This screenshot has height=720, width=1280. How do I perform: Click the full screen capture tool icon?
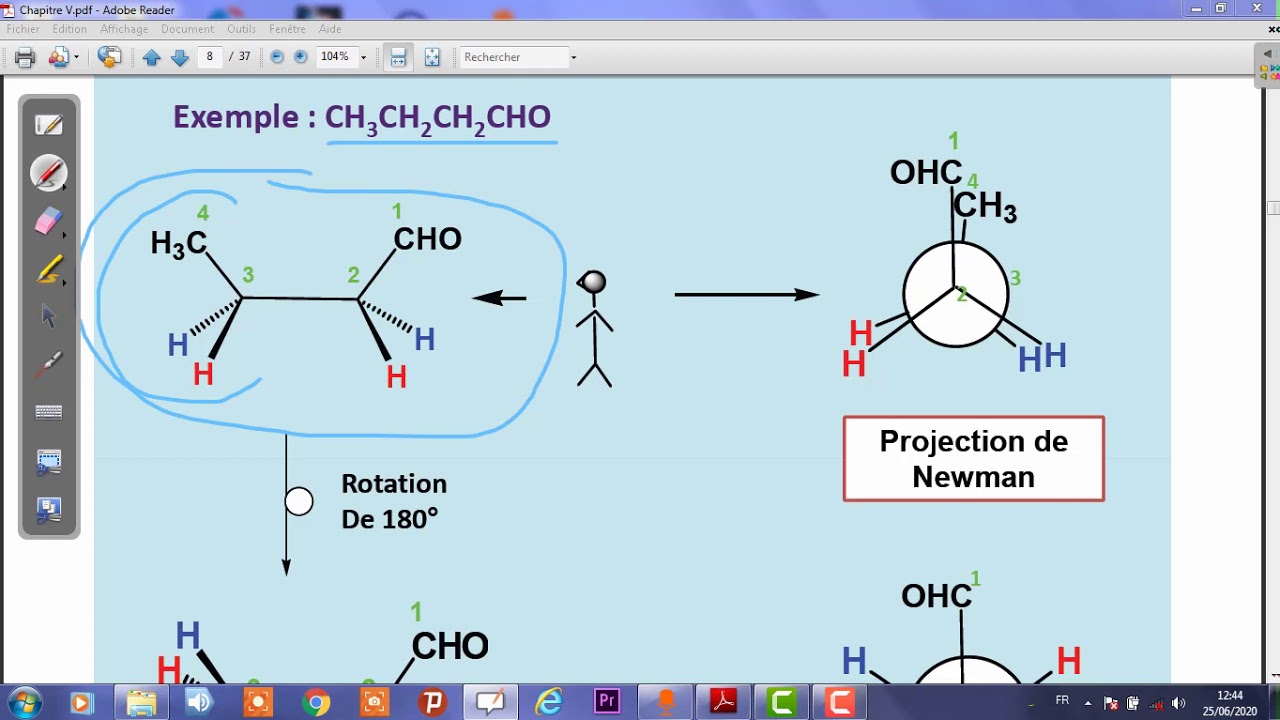pyautogui.click(x=48, y=511)
